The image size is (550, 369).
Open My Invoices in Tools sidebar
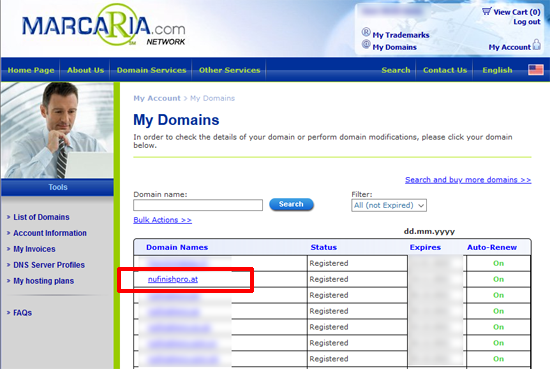(x=34, y=249)
